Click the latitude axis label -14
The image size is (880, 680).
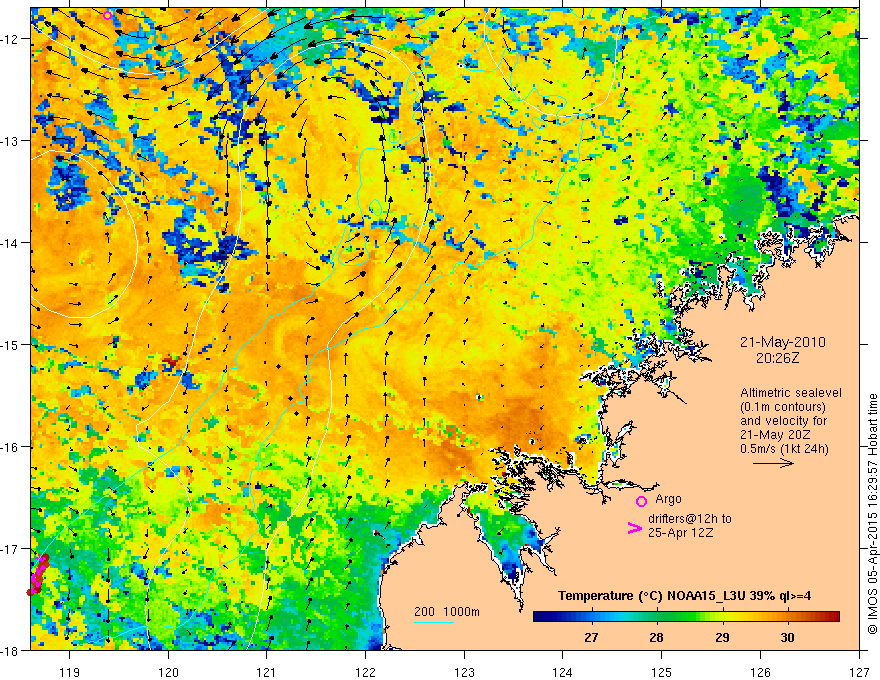pos(11,243)
